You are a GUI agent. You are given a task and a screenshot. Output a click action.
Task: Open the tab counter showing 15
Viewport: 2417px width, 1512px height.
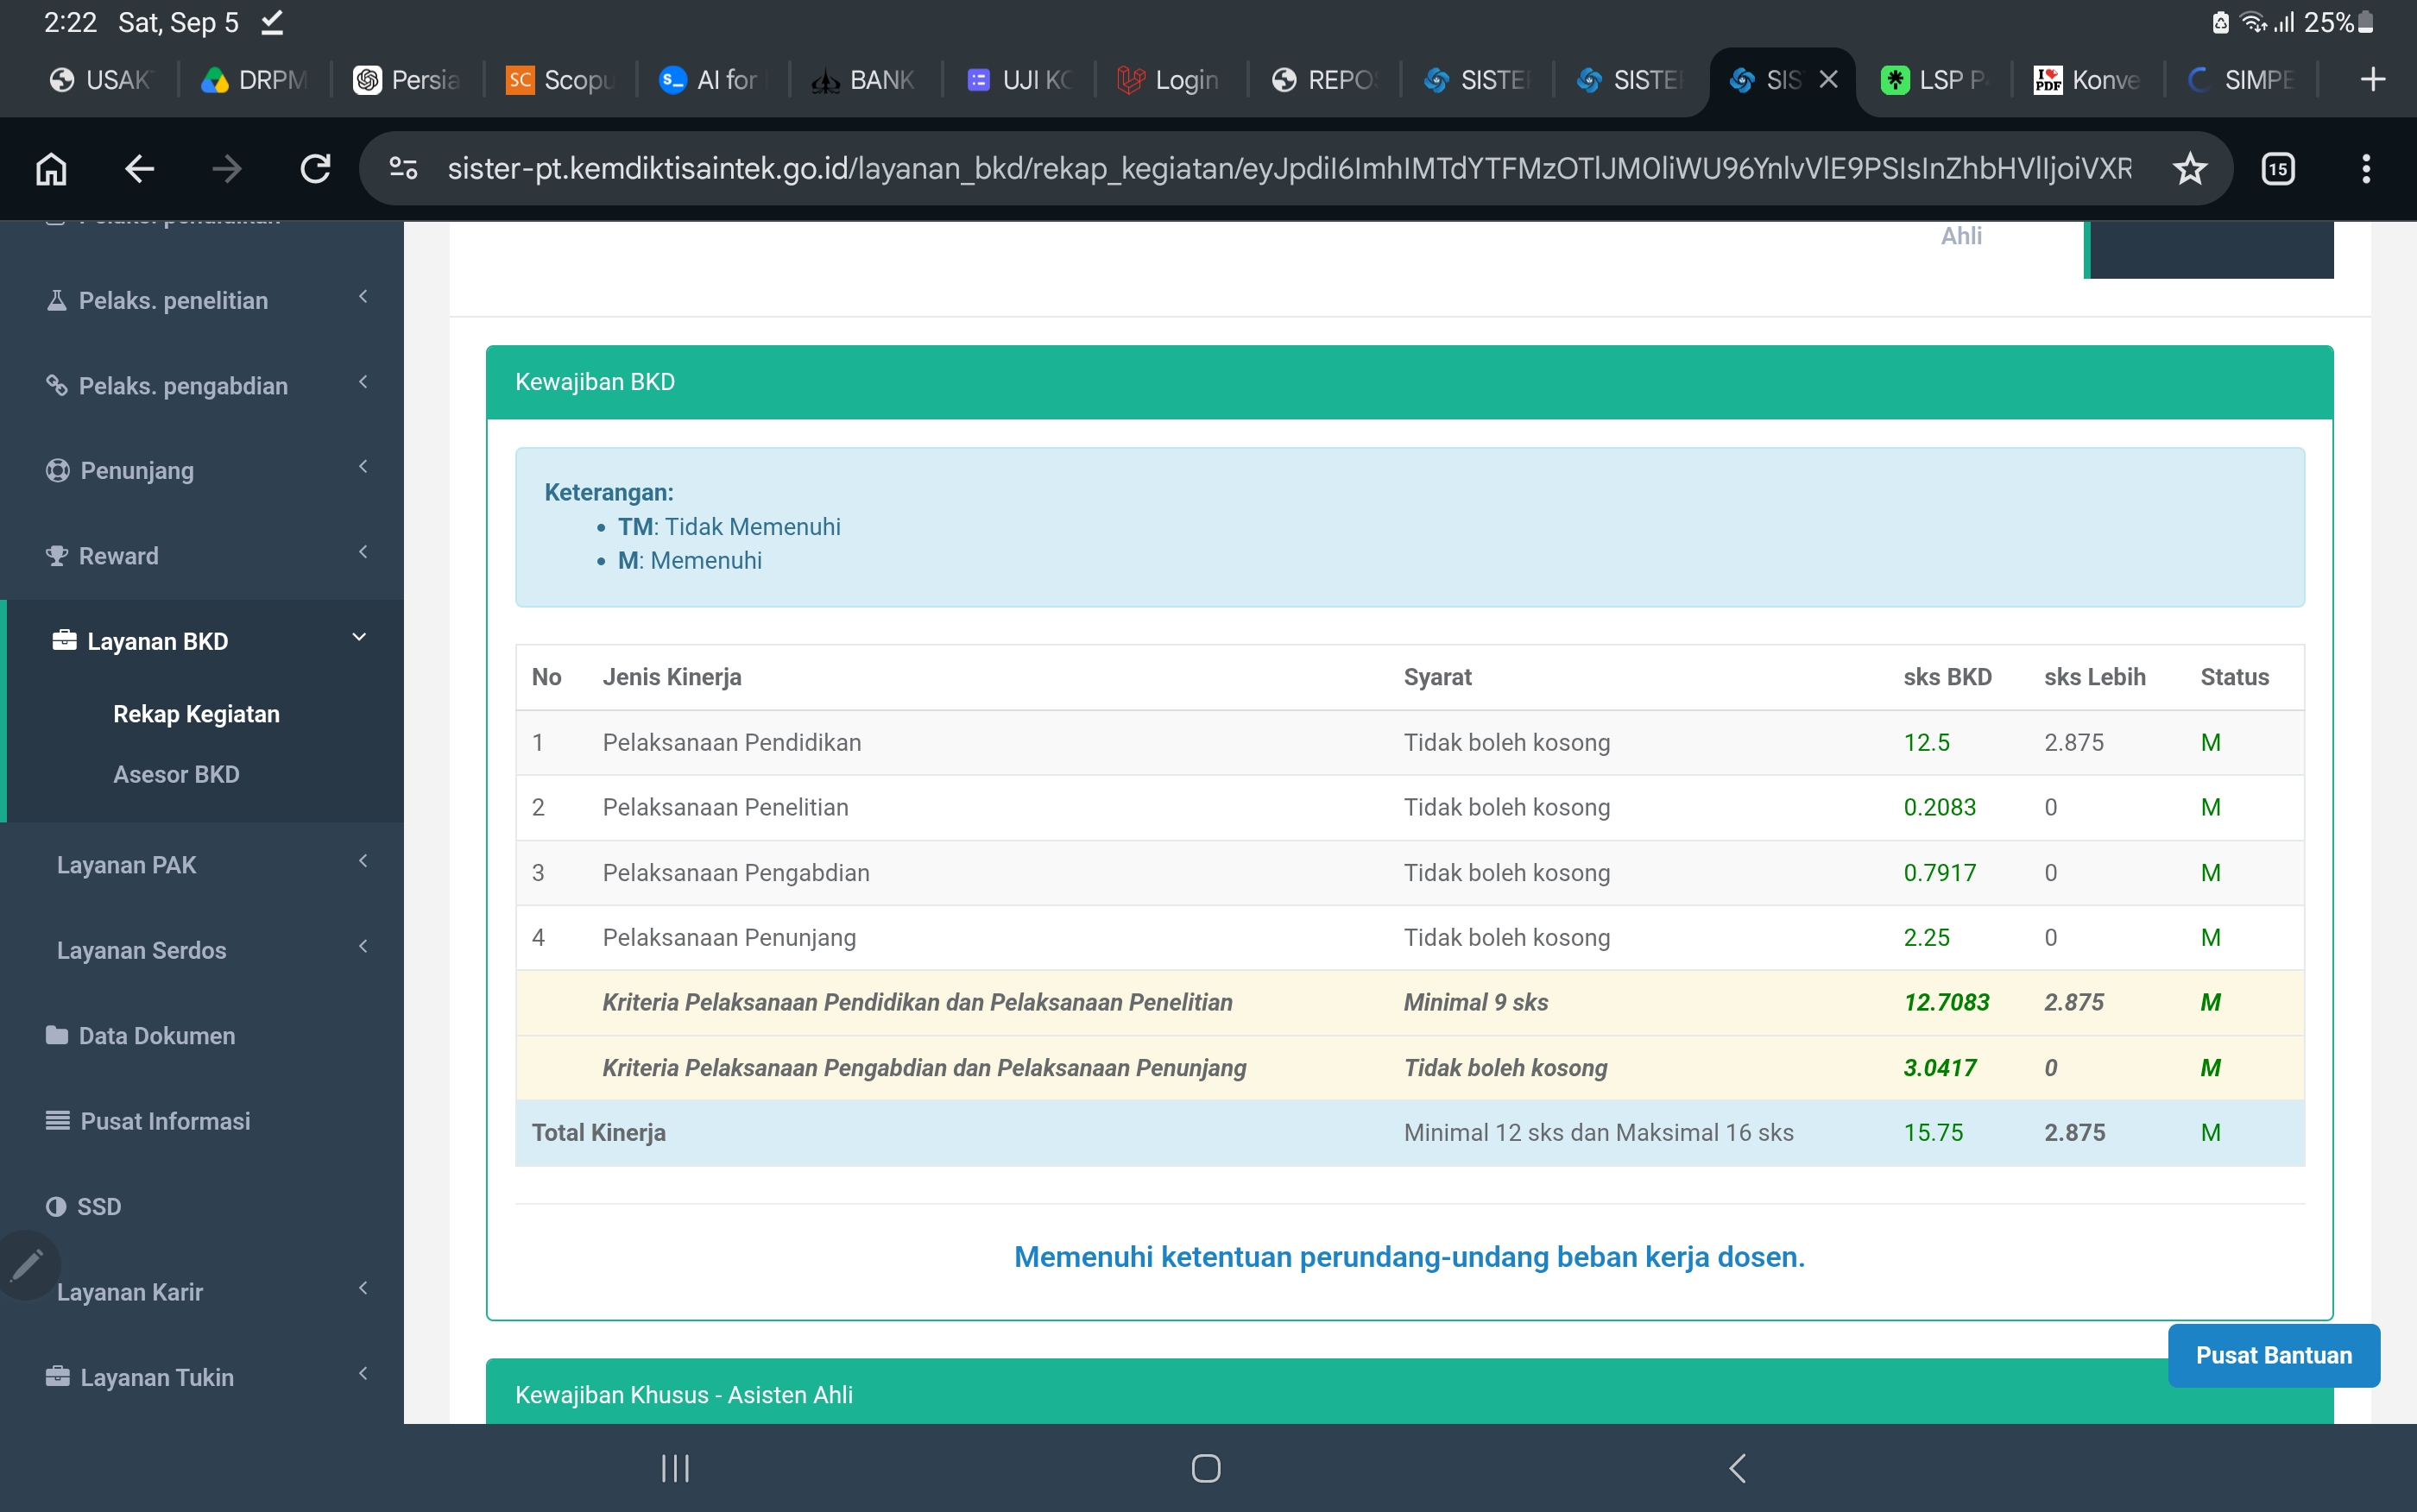pos(2277,169)
